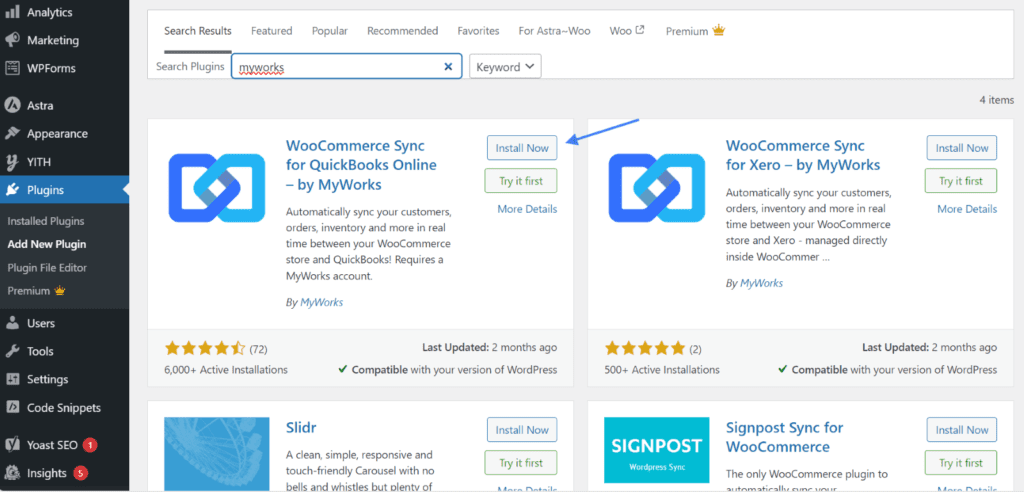Open MyWorks author link under QuickBooks plugin
The width and height of the screenshot is (1024, 492).
click(321, 303)
